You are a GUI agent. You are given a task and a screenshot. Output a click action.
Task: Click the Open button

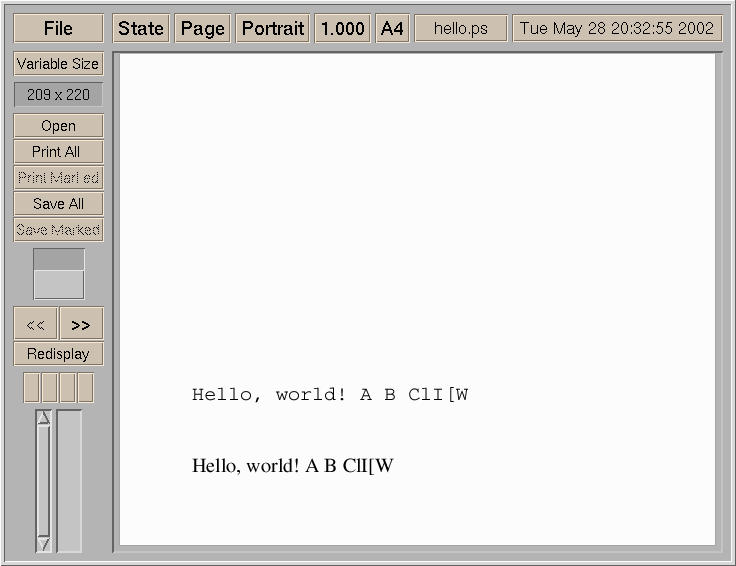tap(58, 126)
